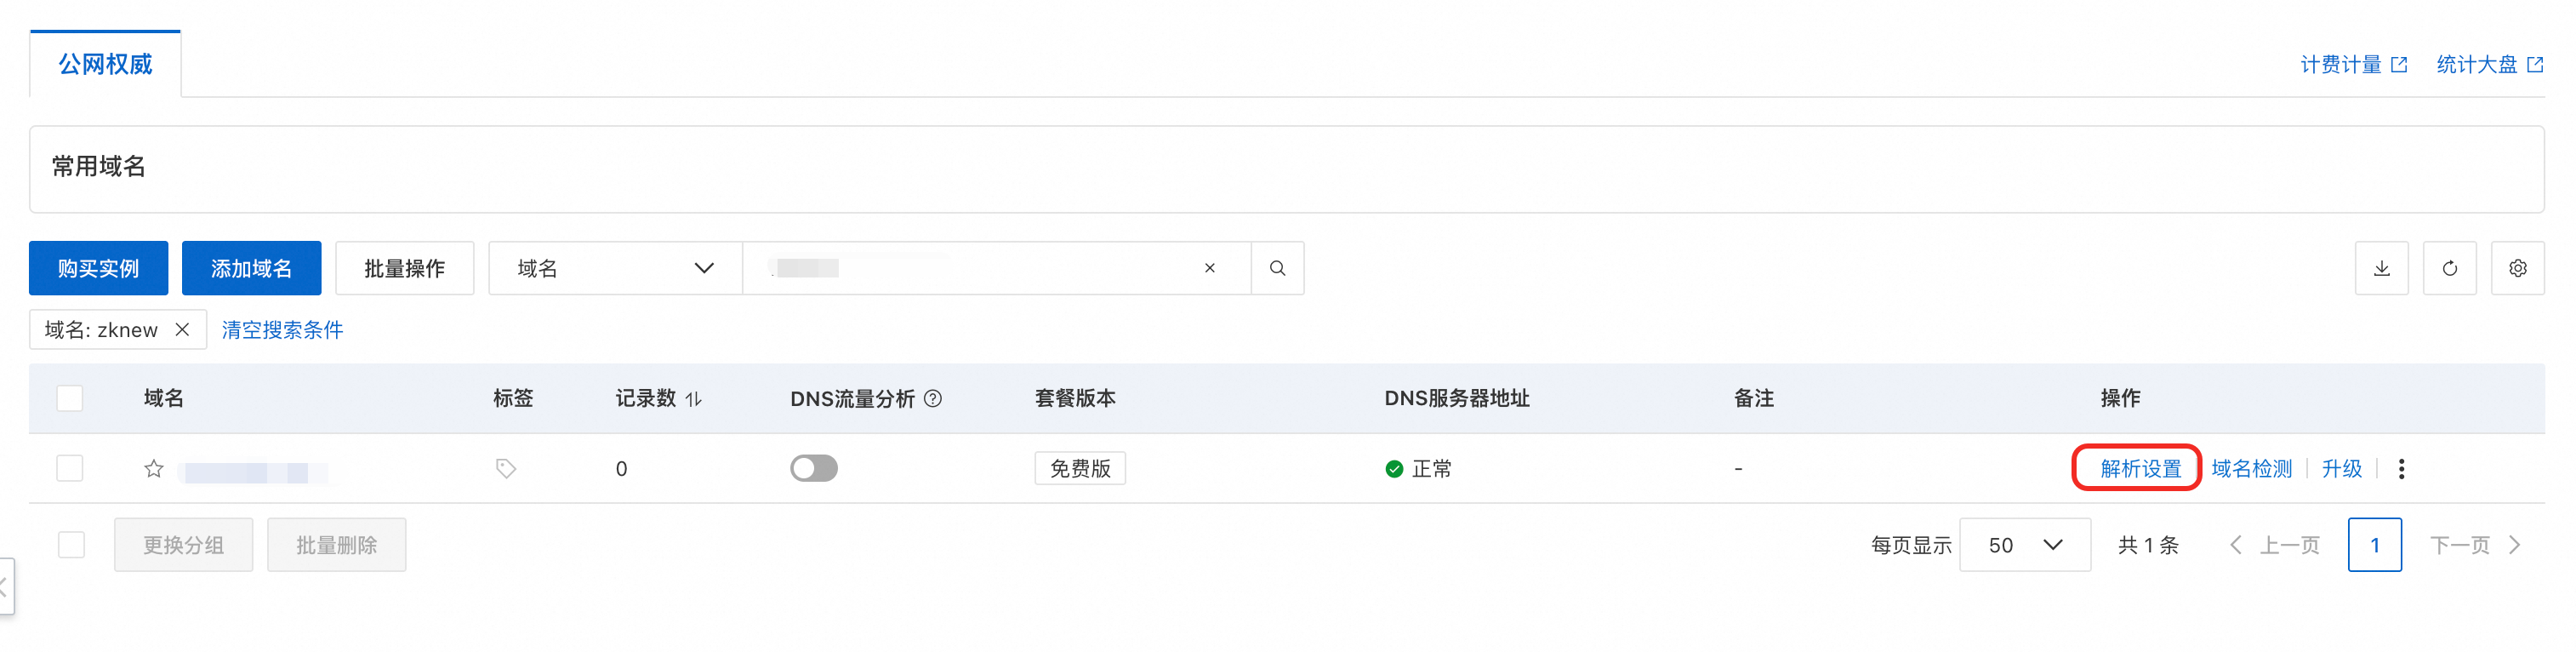The height and width of the screenshot is (652, 2576).
Task: Enable the DNS流量分析 toggle
Action: point(813,467)
